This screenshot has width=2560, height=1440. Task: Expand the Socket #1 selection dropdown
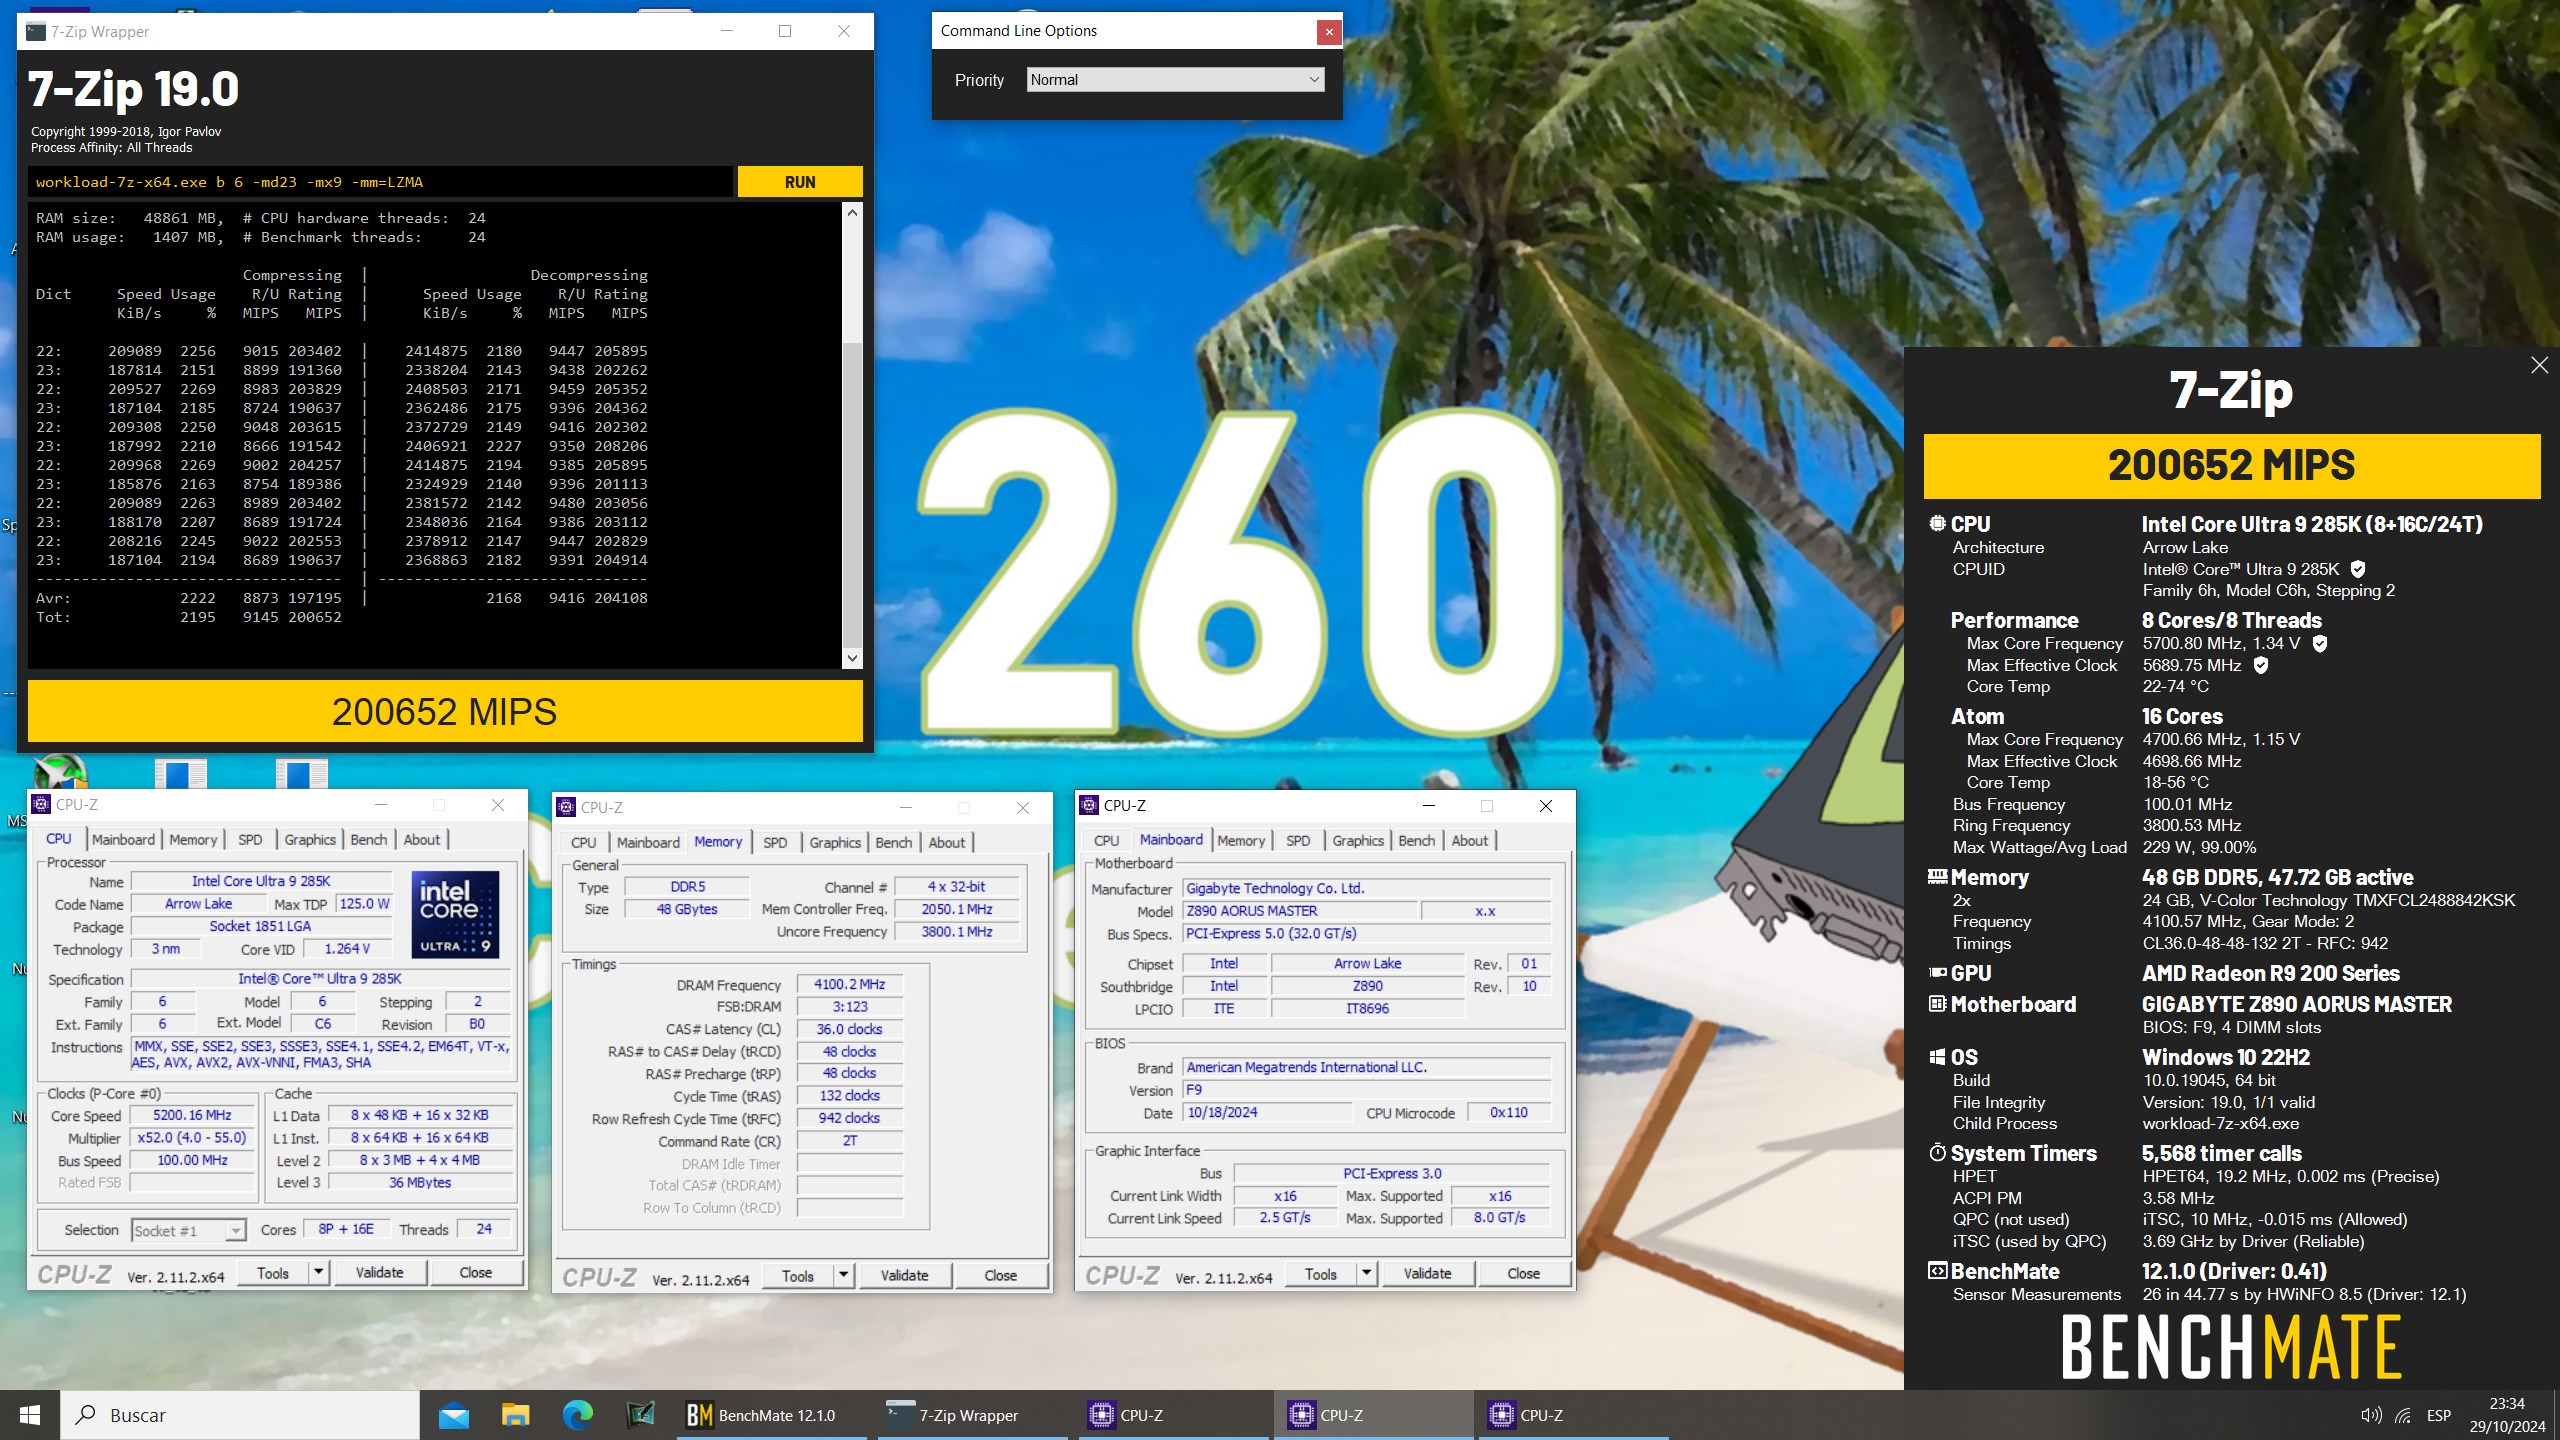click(234, 1230)
